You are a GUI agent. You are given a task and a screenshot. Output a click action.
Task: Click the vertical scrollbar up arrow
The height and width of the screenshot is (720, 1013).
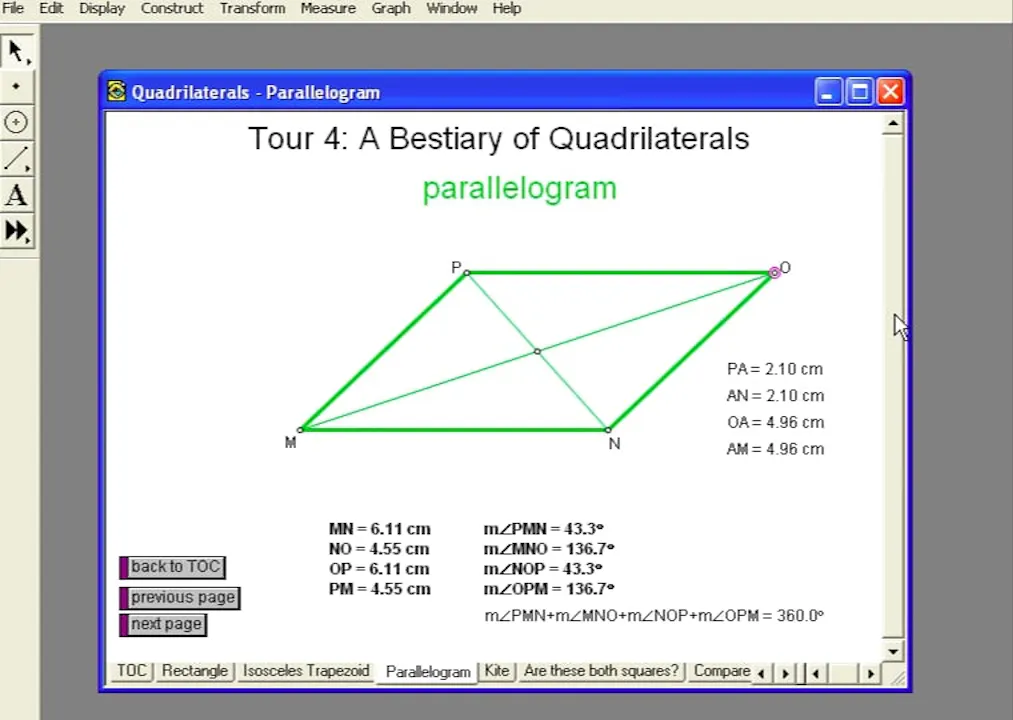pos(893,123)
